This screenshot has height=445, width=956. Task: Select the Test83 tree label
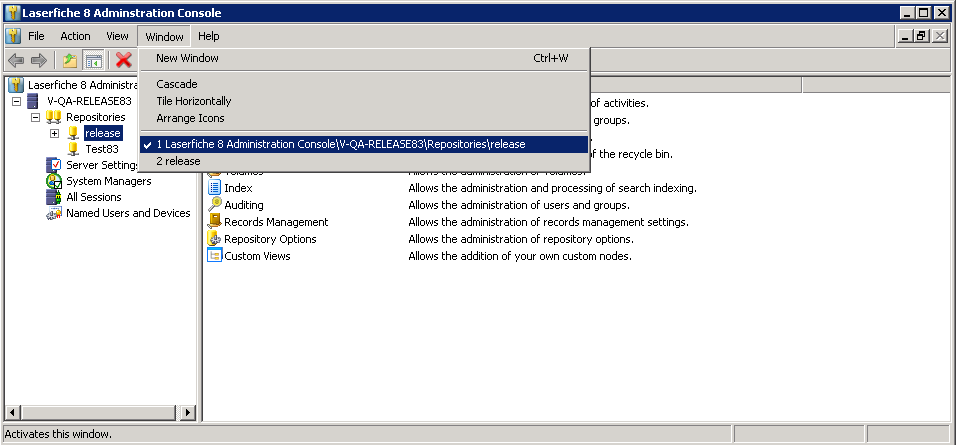tap(102, 149)
